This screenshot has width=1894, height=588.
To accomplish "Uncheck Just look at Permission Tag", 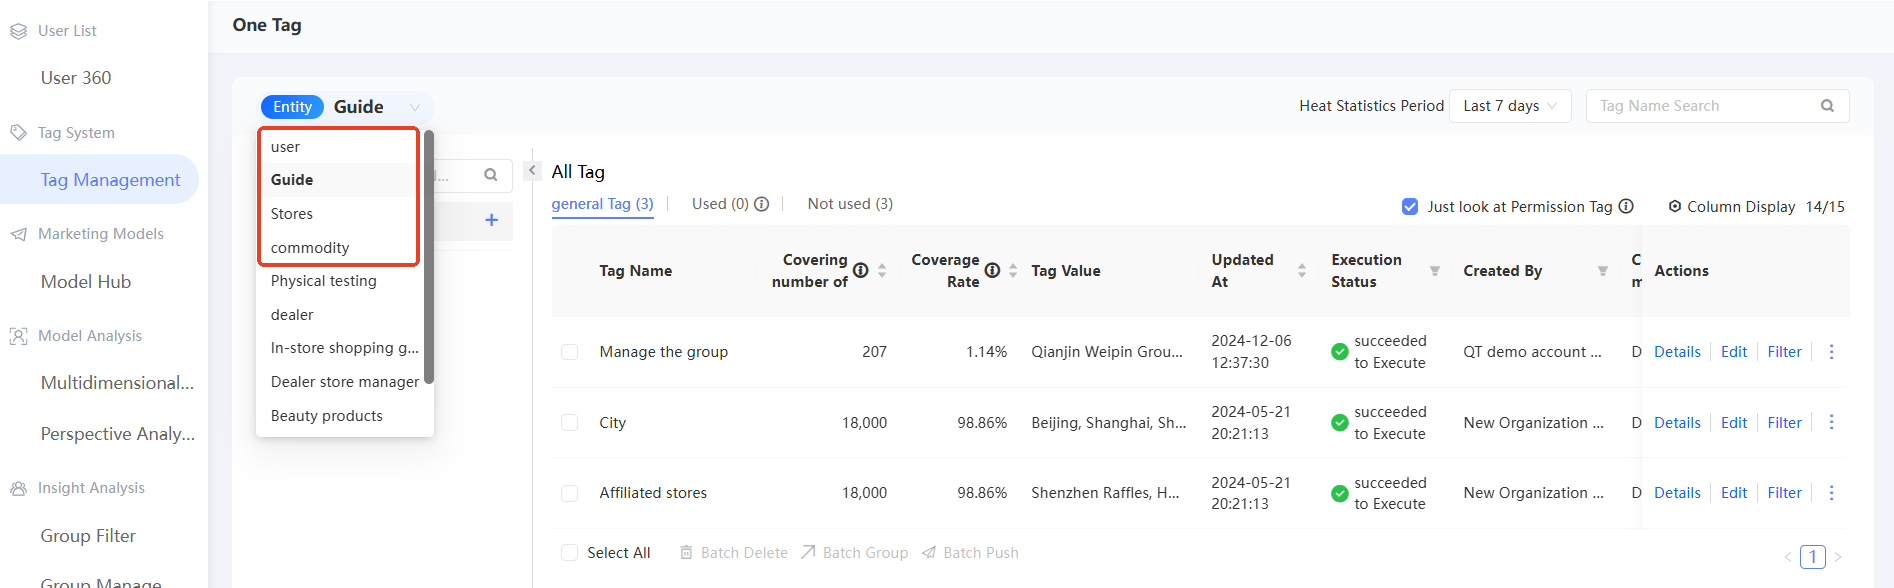I will (1410, 207).
